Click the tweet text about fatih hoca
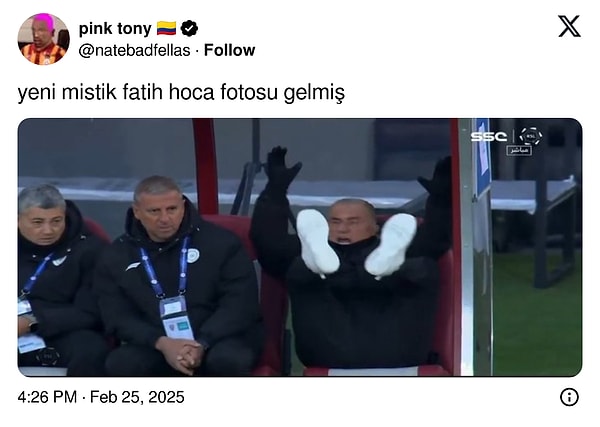The image size is (600, 427). (x=181, y=93)
